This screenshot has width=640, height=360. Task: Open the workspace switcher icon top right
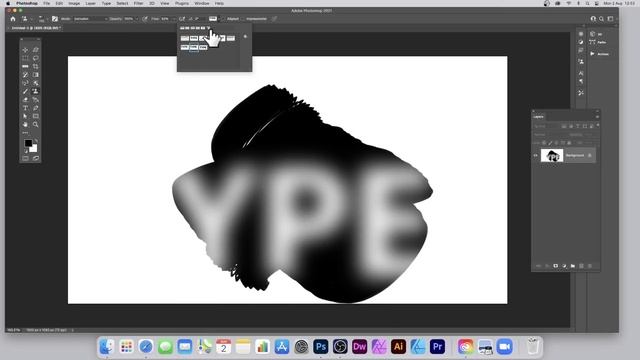tap(611, 19)
